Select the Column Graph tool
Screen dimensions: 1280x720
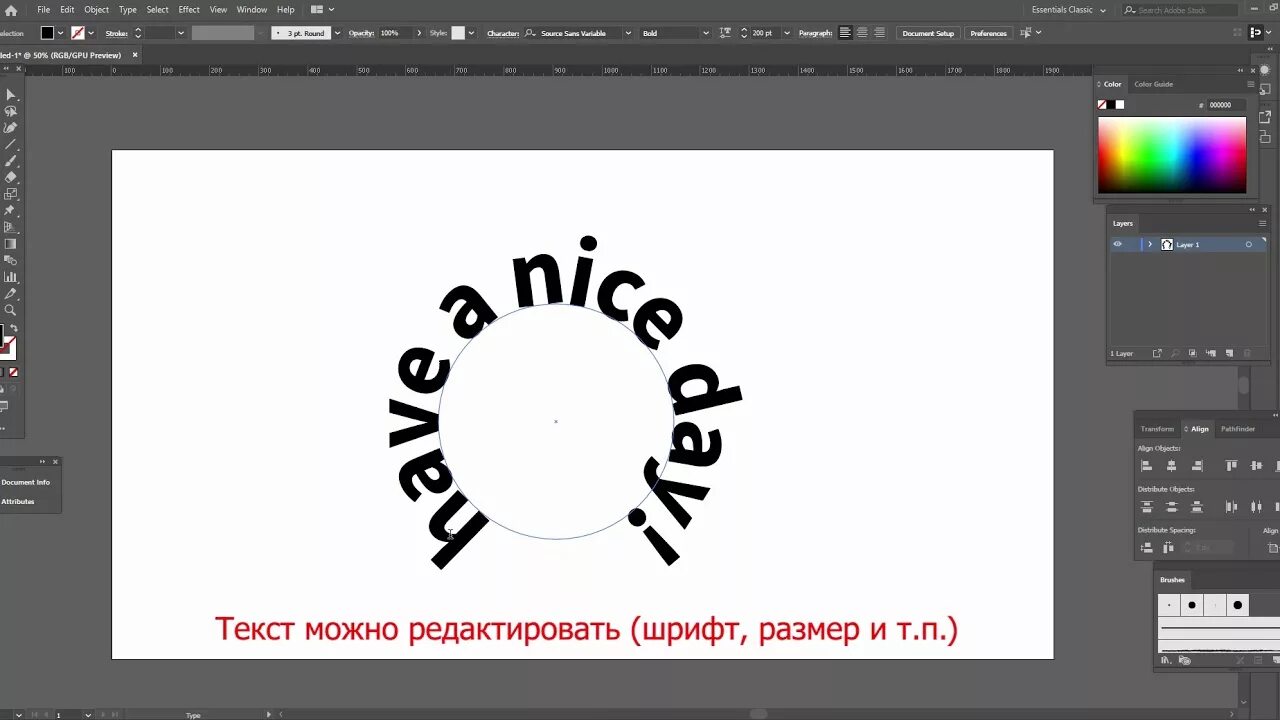pos(10,277)
